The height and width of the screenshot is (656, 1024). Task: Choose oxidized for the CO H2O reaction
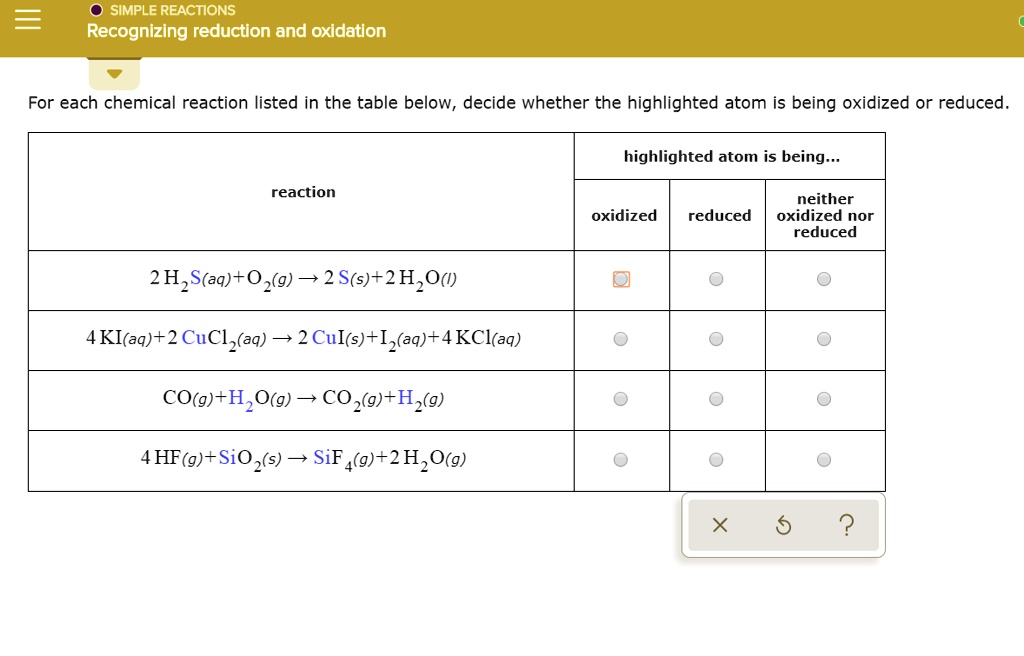click(621, 400)
